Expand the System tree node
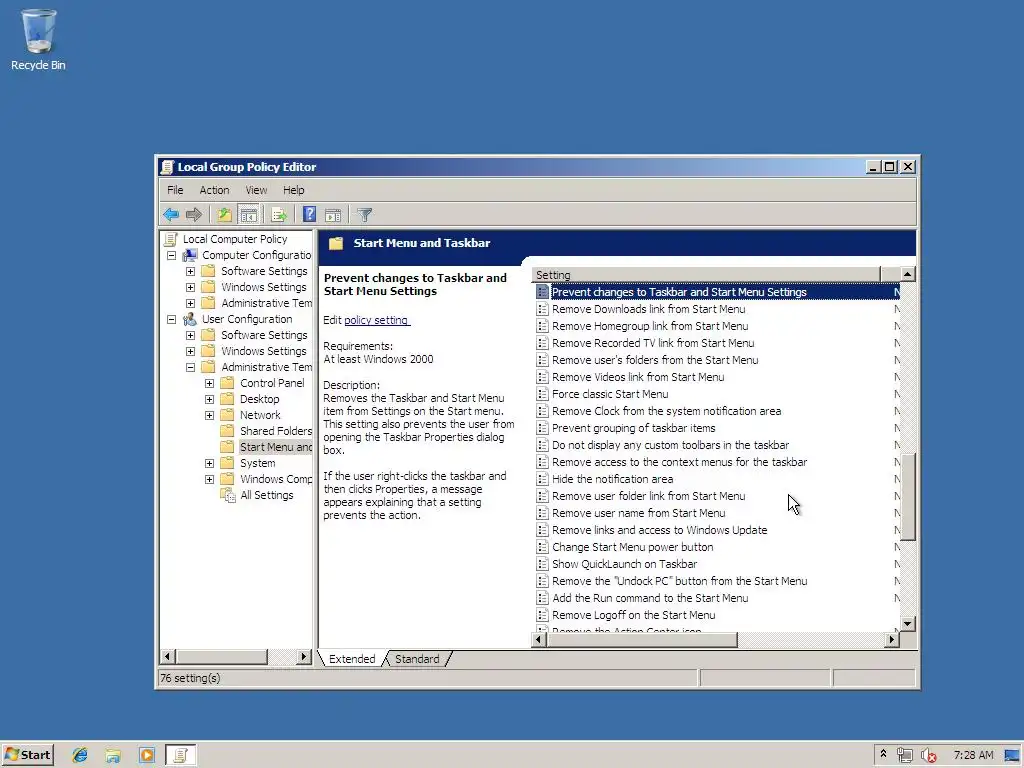This screenshot has height=768, width=1024. click(209, 463)
